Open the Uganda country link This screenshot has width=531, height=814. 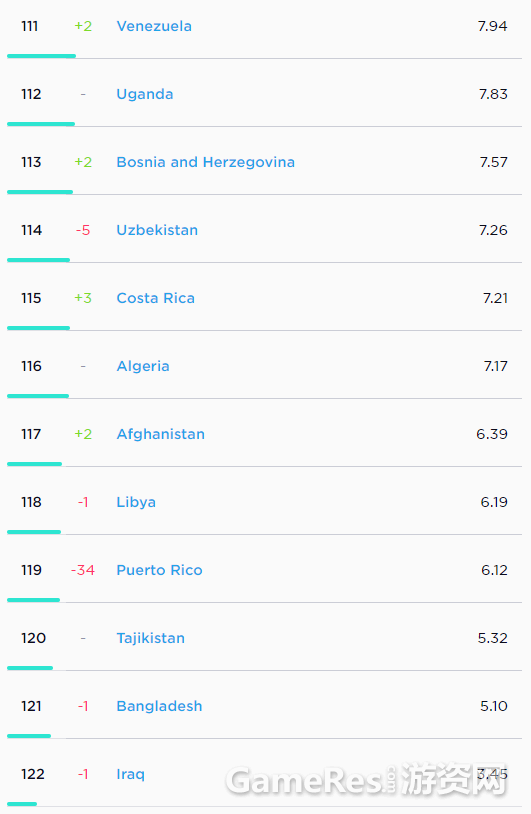tap(145, 94)
